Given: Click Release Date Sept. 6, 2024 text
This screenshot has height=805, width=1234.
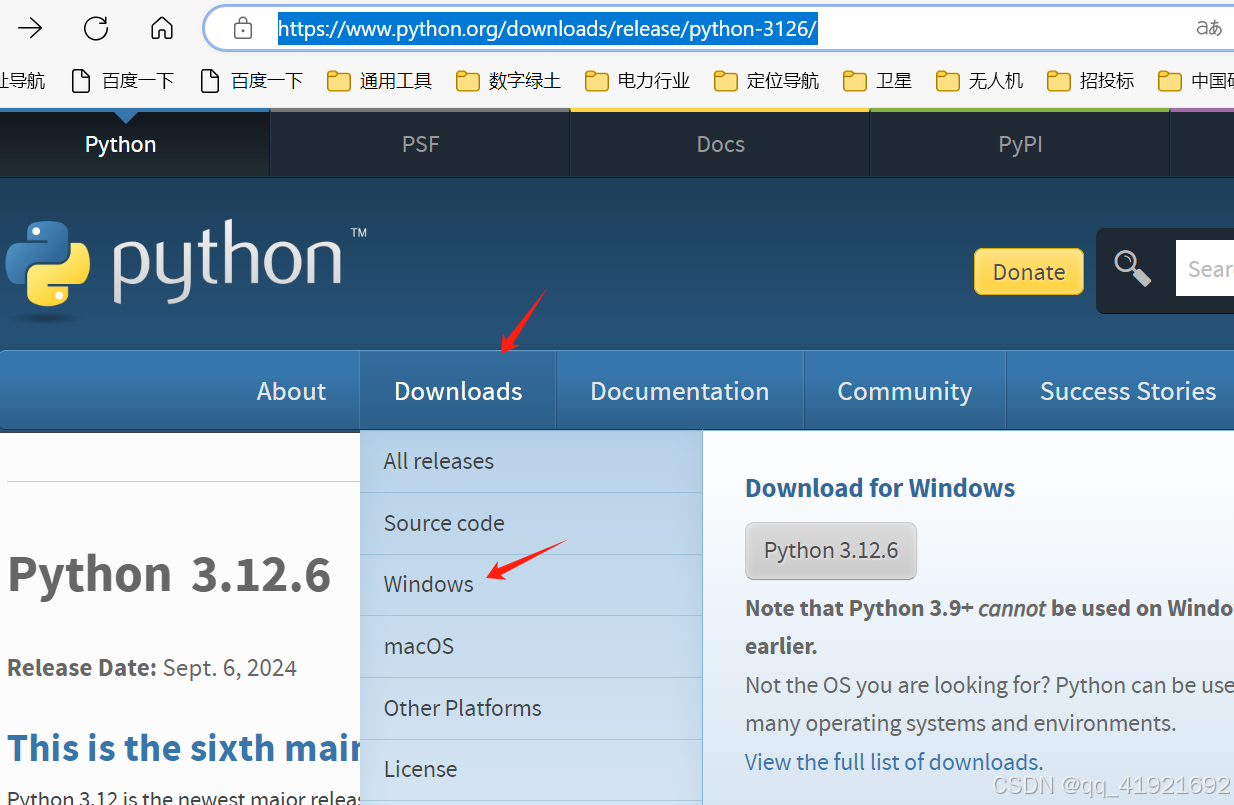Looking at the screenshot, I should [152, 668].
